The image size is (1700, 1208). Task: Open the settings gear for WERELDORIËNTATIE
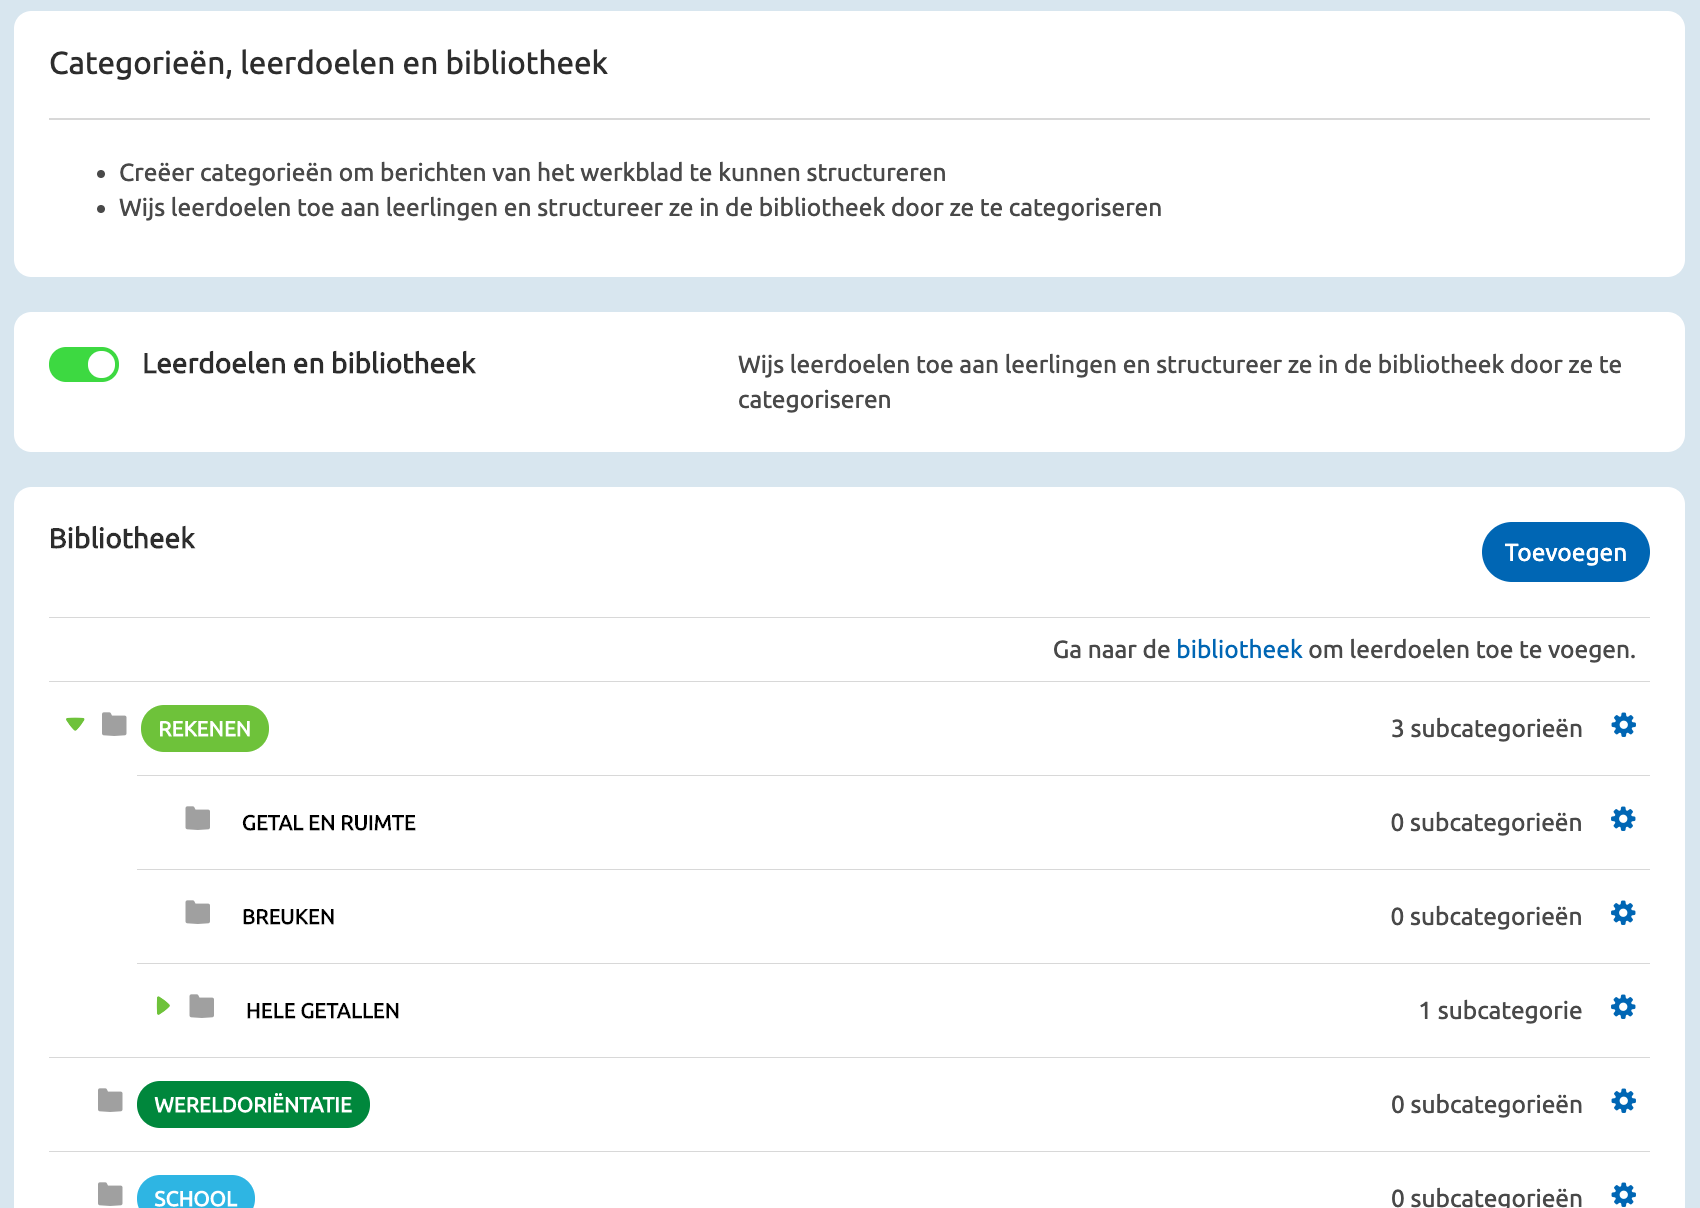tap(1623, 1101)
